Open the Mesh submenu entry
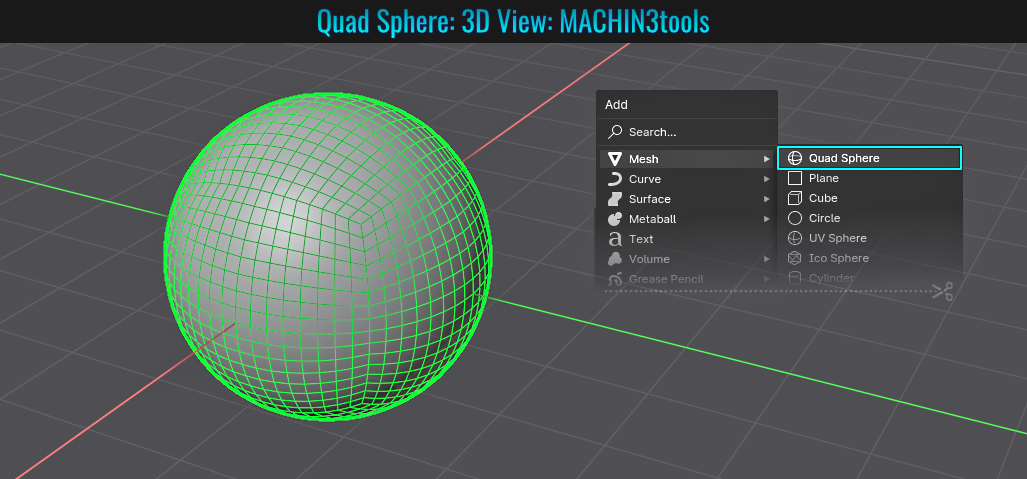Image resolution: width=1027 pixels, height=479 pixels. coord(686,159)
